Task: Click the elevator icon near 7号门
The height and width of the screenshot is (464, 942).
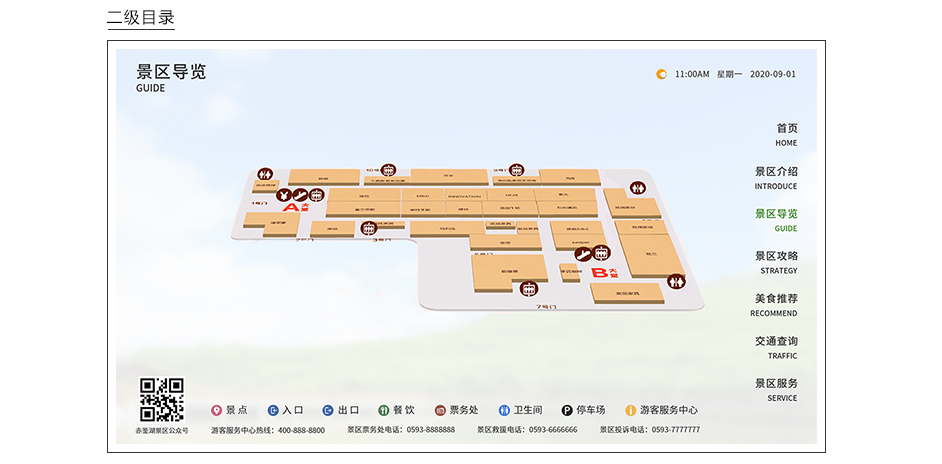Action: (x=529, y=289)
